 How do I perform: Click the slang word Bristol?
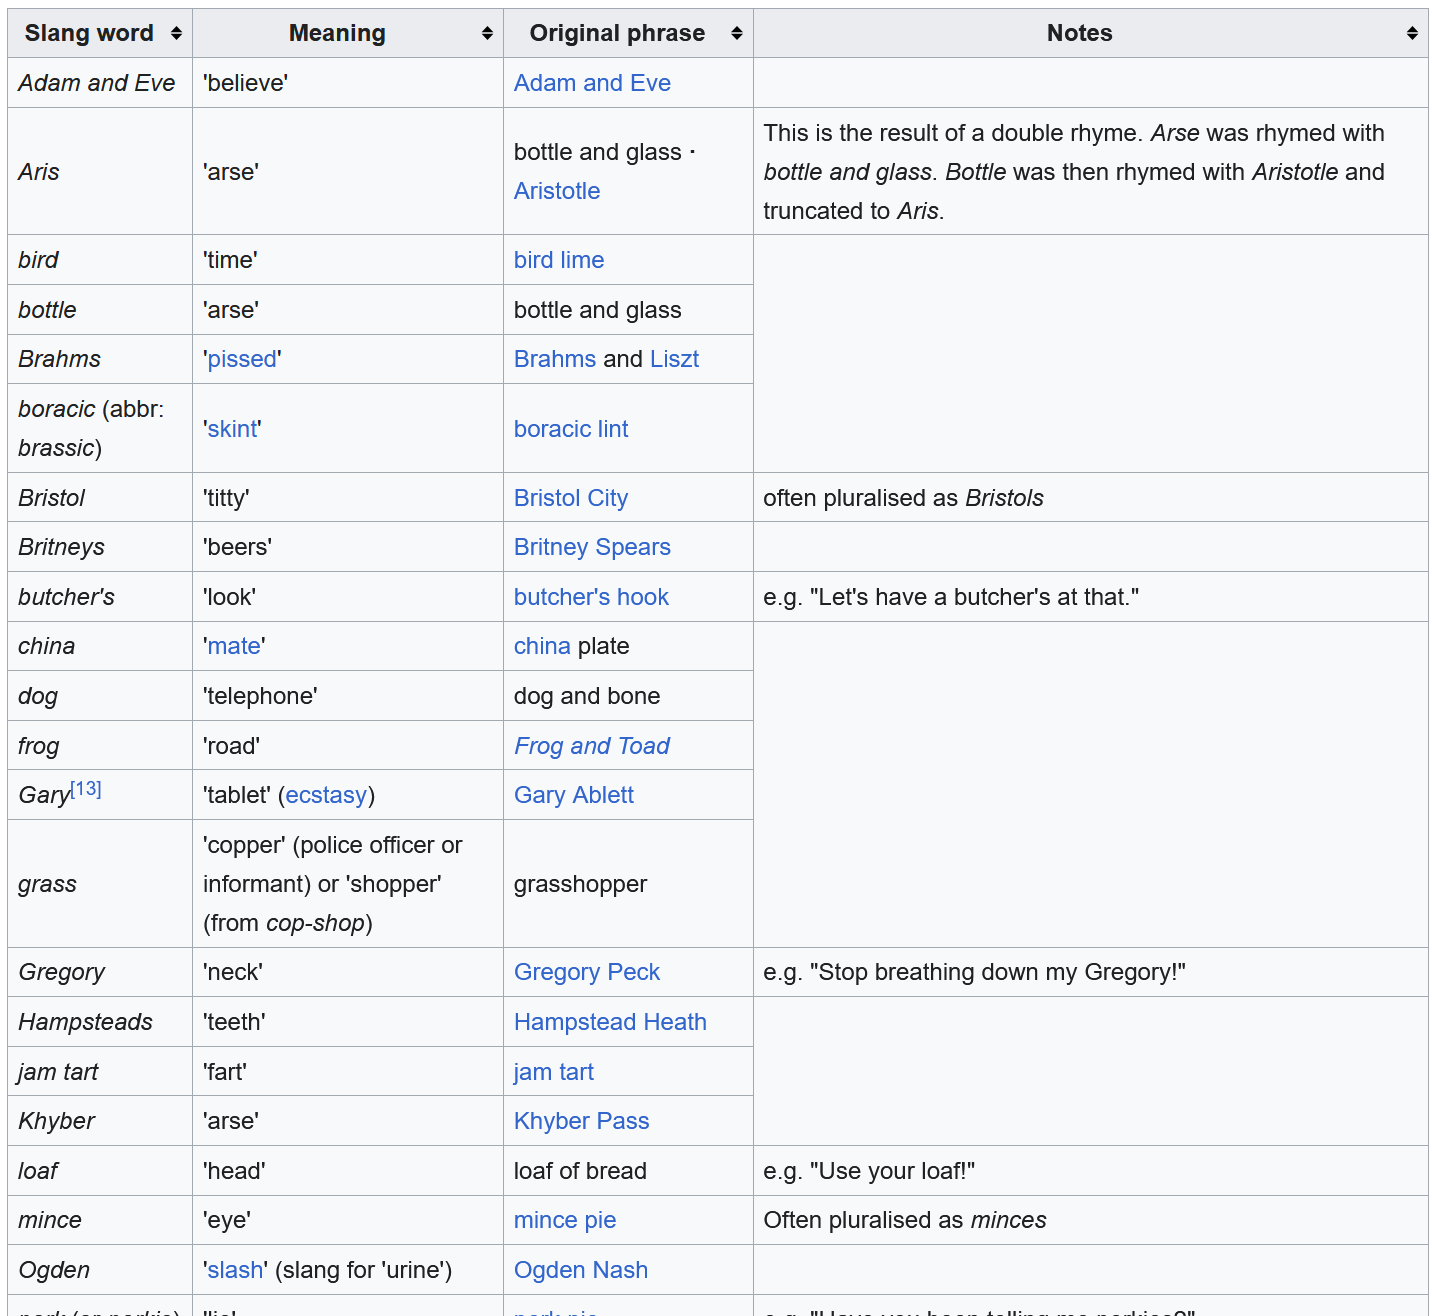click(x=52, y=498)
